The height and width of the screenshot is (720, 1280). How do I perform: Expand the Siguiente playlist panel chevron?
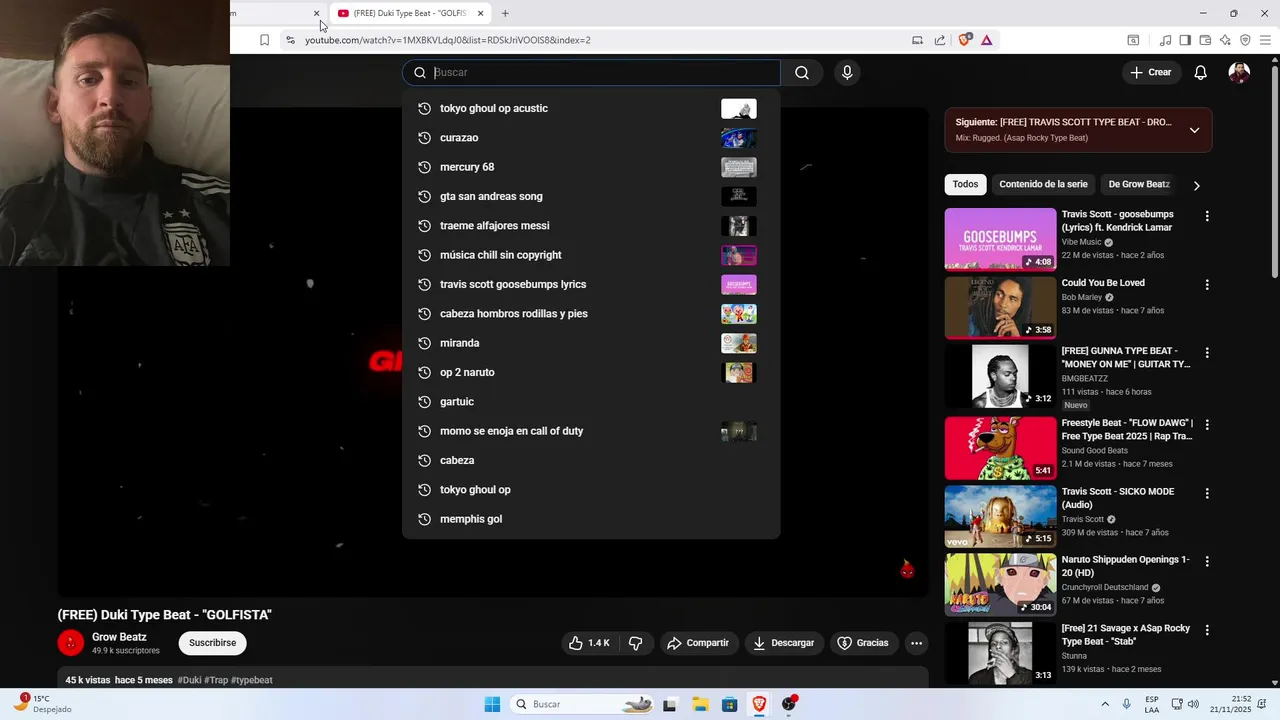point(1194,130)
